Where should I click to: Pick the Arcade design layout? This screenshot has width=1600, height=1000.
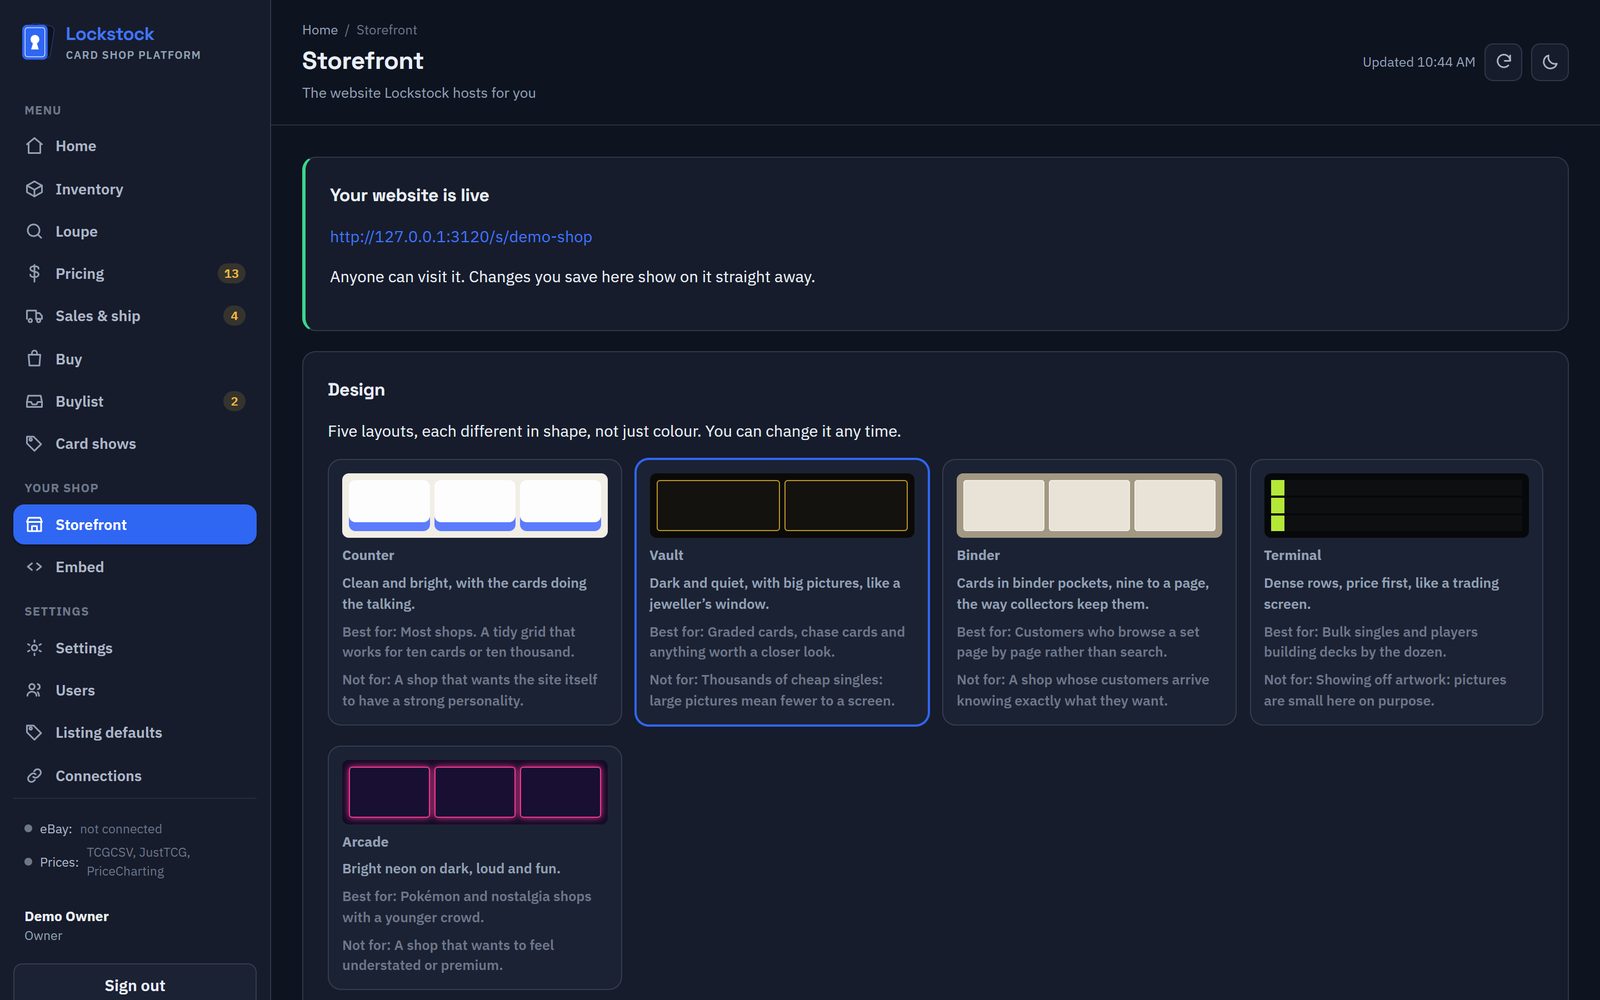click(x=475, y=868)
